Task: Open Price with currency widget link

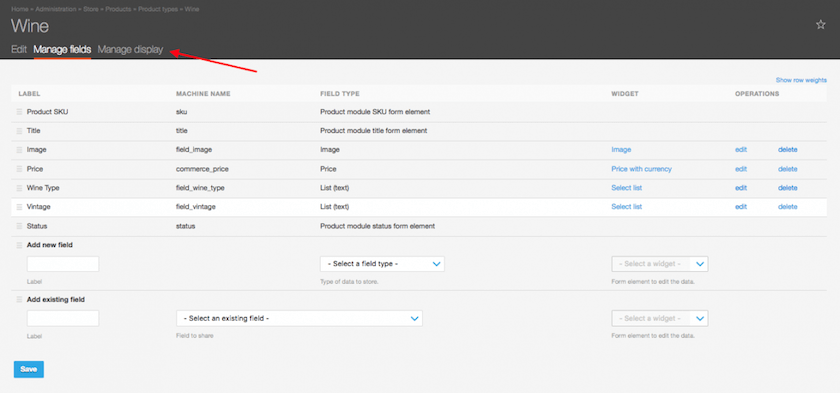Action: 641,169
